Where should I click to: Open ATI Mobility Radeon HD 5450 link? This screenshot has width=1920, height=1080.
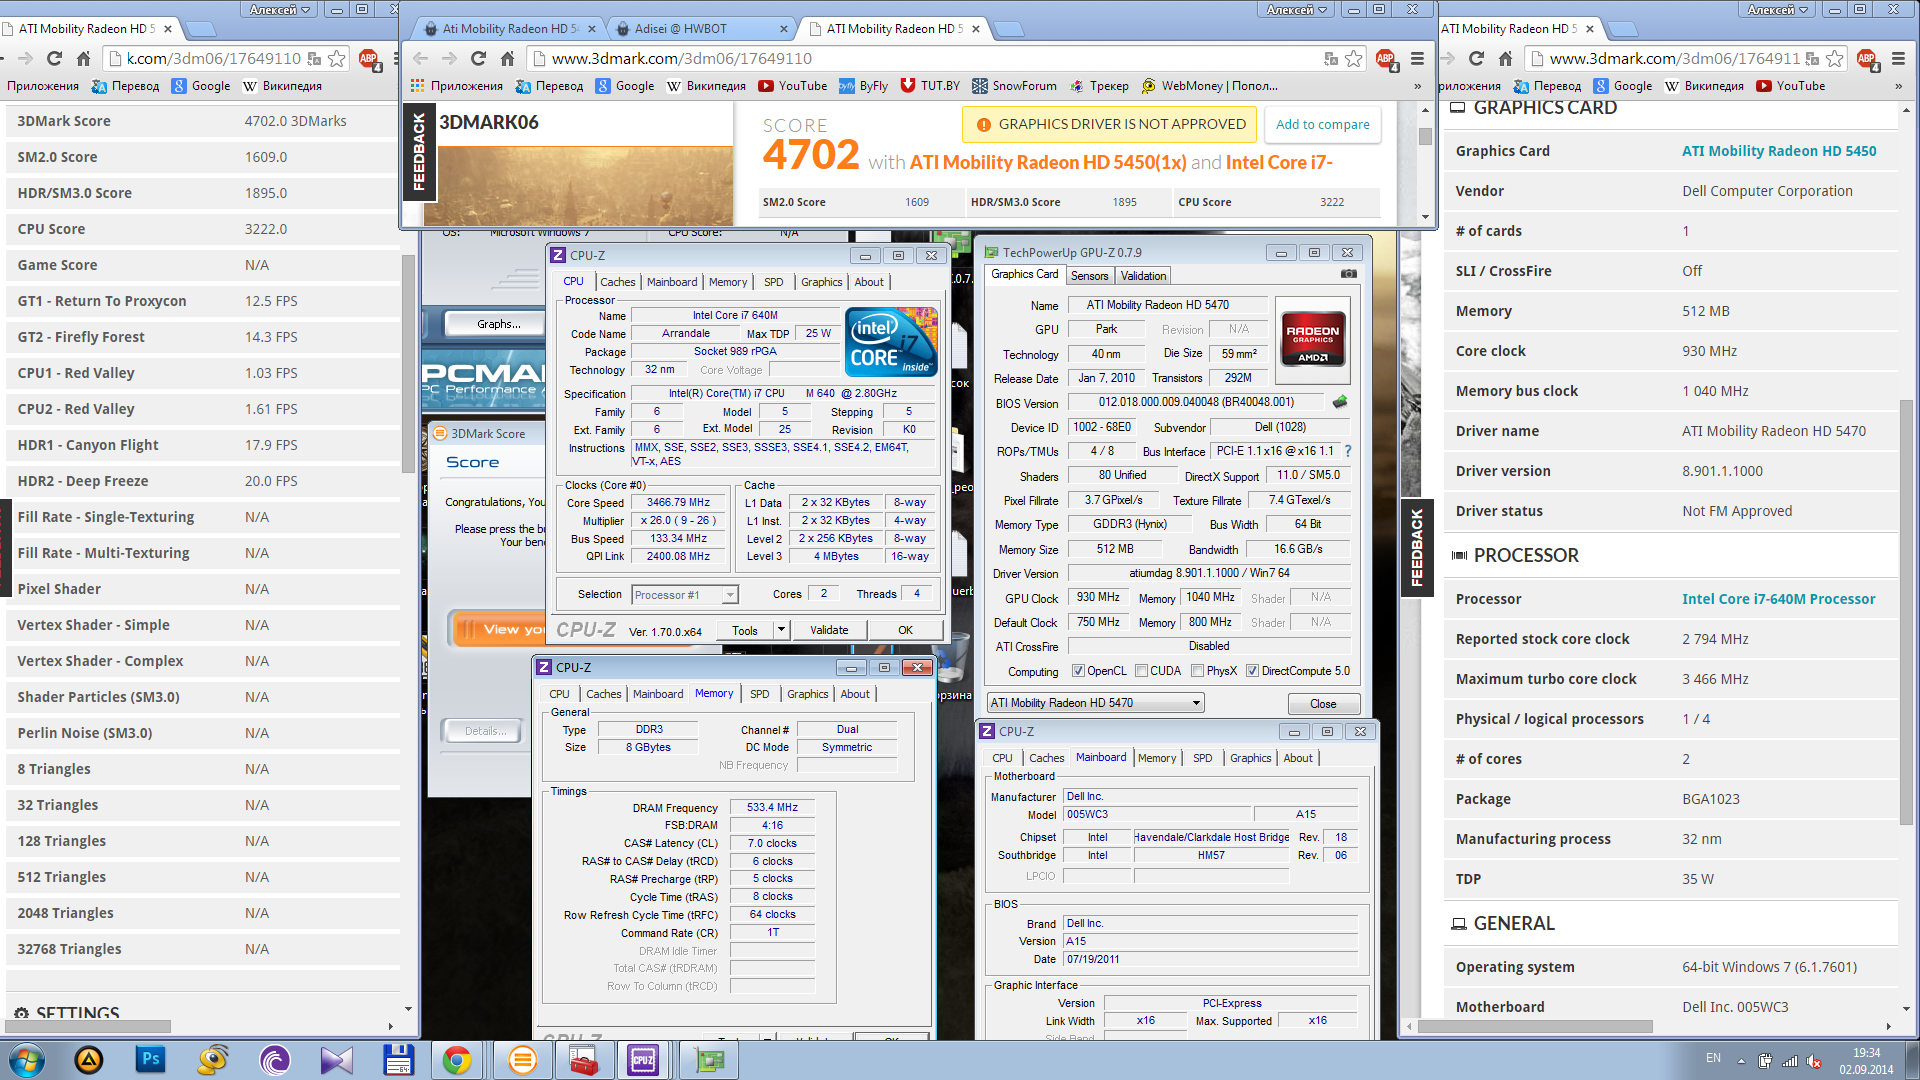click(1778, 151)
